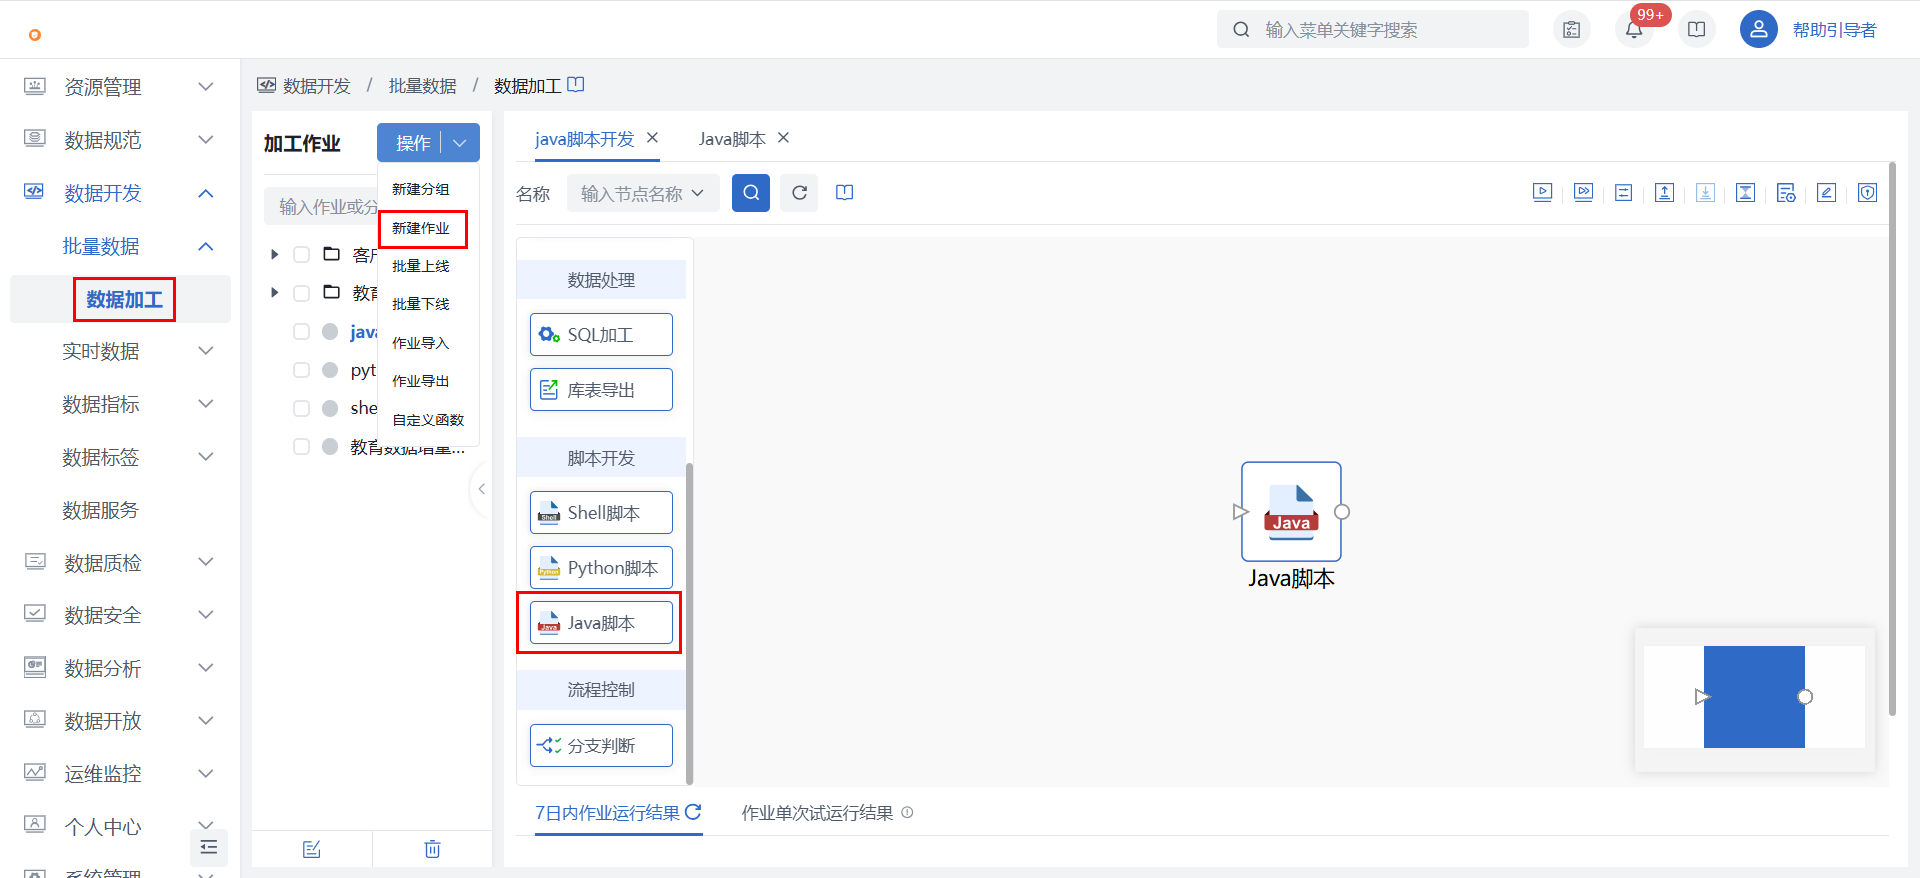Click the SQL加工 node button
Screen dimensions: 1920x878
pos(601,335)
